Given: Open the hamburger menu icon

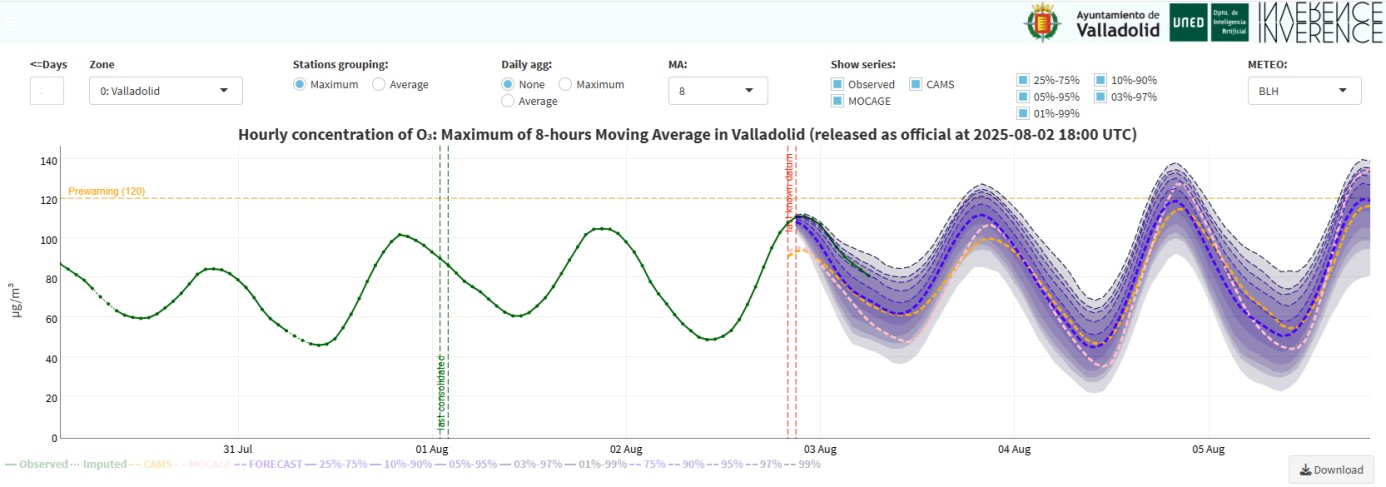Looking at the screenshot, I should [x=11, y=20].
